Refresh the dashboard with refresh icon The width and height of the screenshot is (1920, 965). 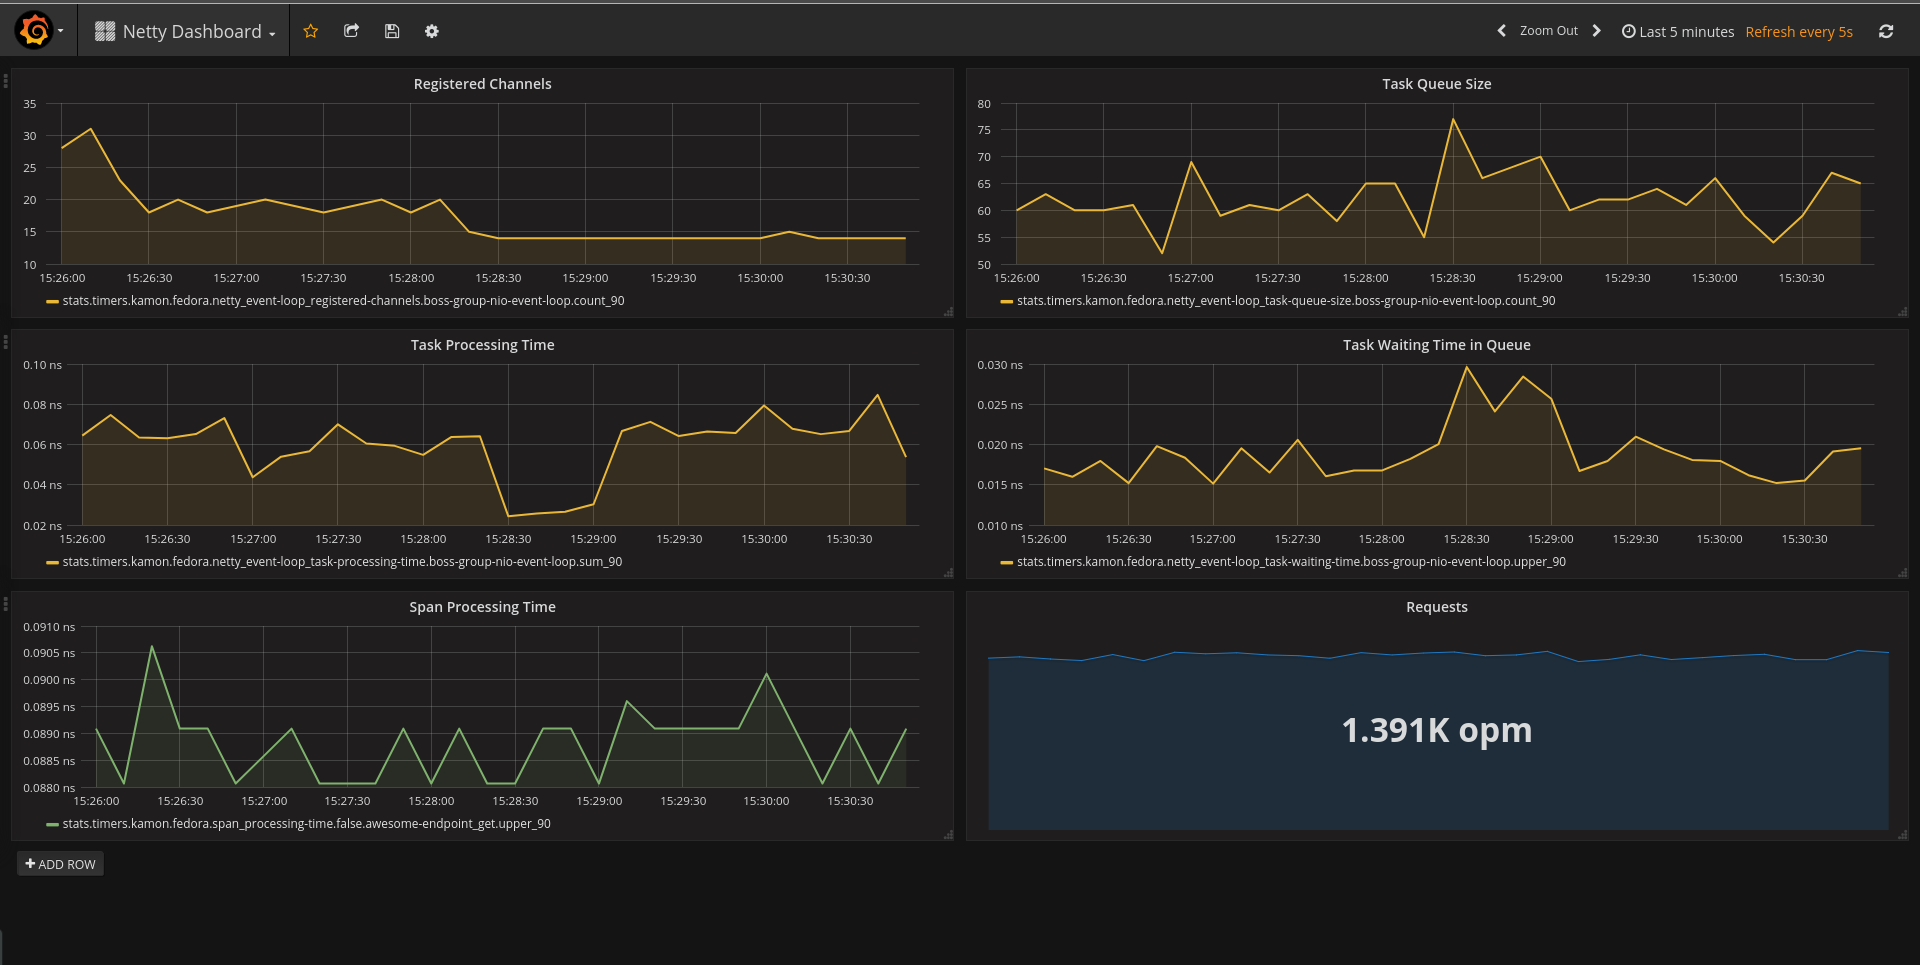(1886, 31)
